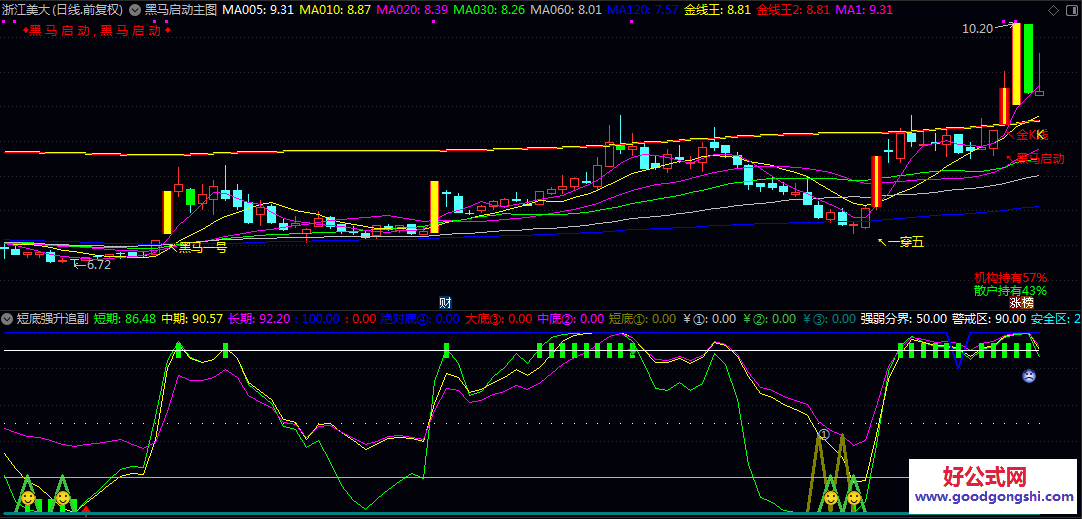Toggle the side panel icon at top right
Image resolution: width=1082 pixels, height=519 pixels.
(1071, 10)
